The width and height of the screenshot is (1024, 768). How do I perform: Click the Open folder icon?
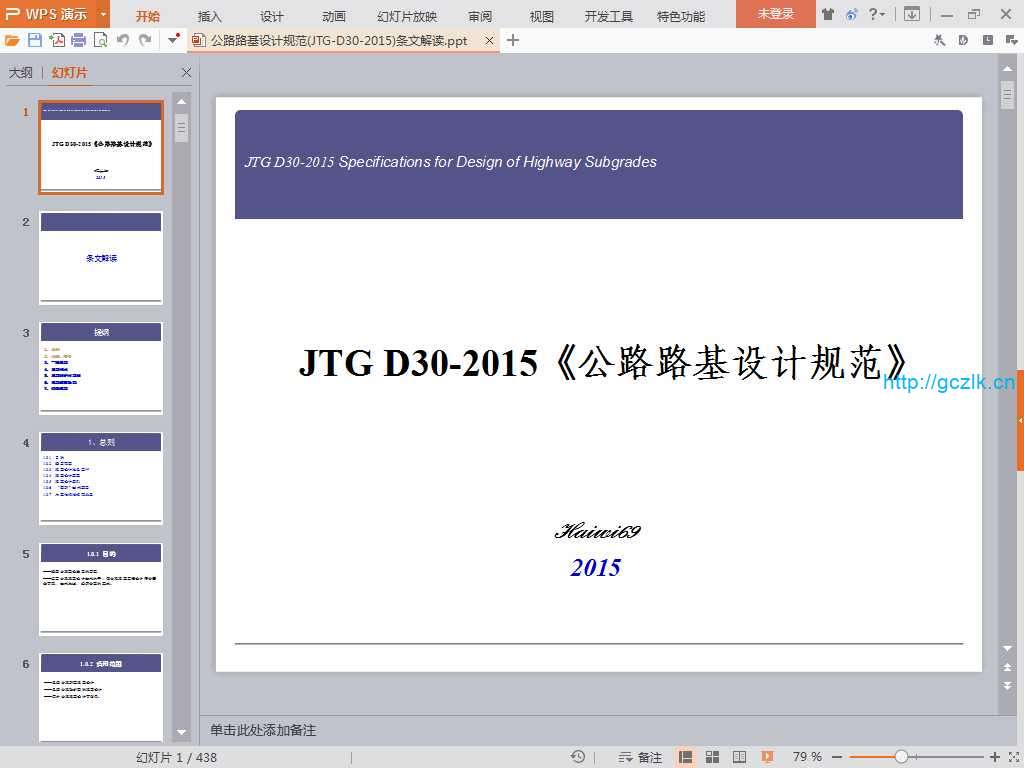tap(12, 40)
